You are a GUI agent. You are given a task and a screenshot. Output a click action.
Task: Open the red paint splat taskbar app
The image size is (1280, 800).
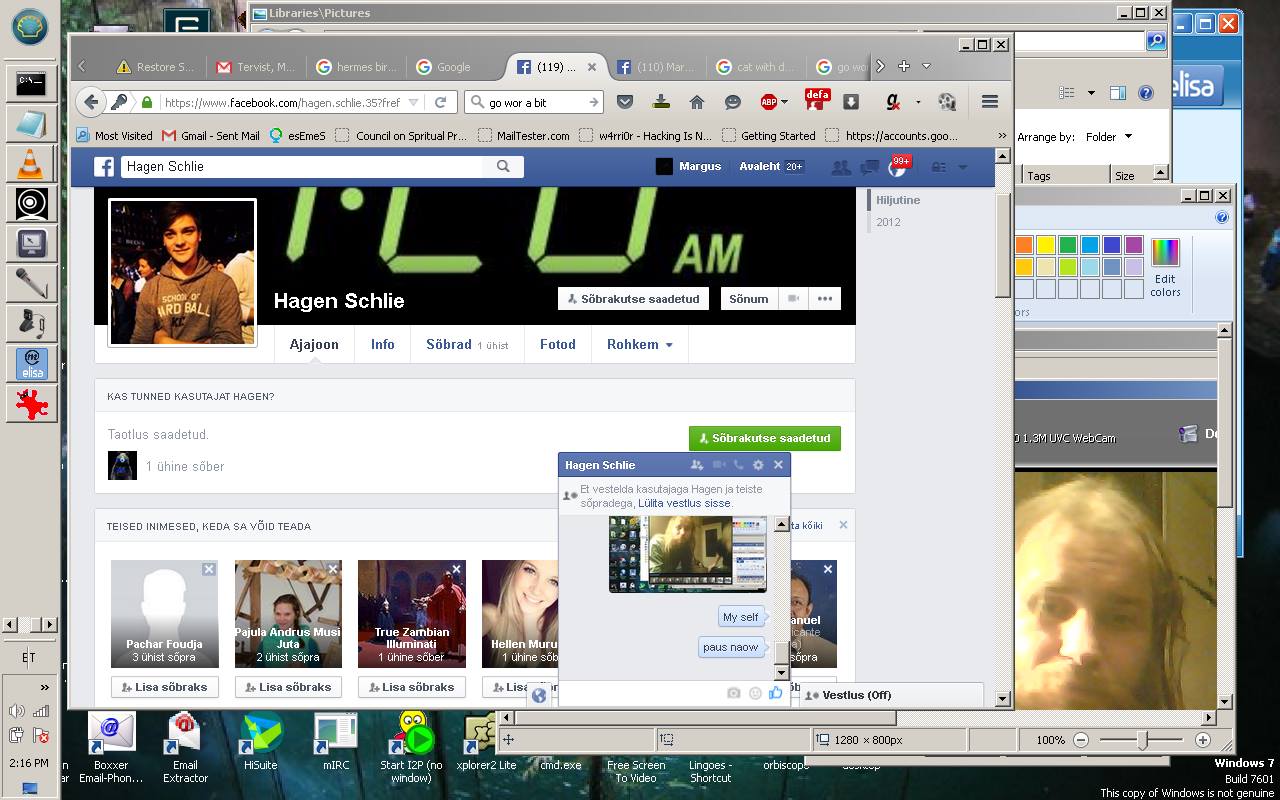point(33,403)
